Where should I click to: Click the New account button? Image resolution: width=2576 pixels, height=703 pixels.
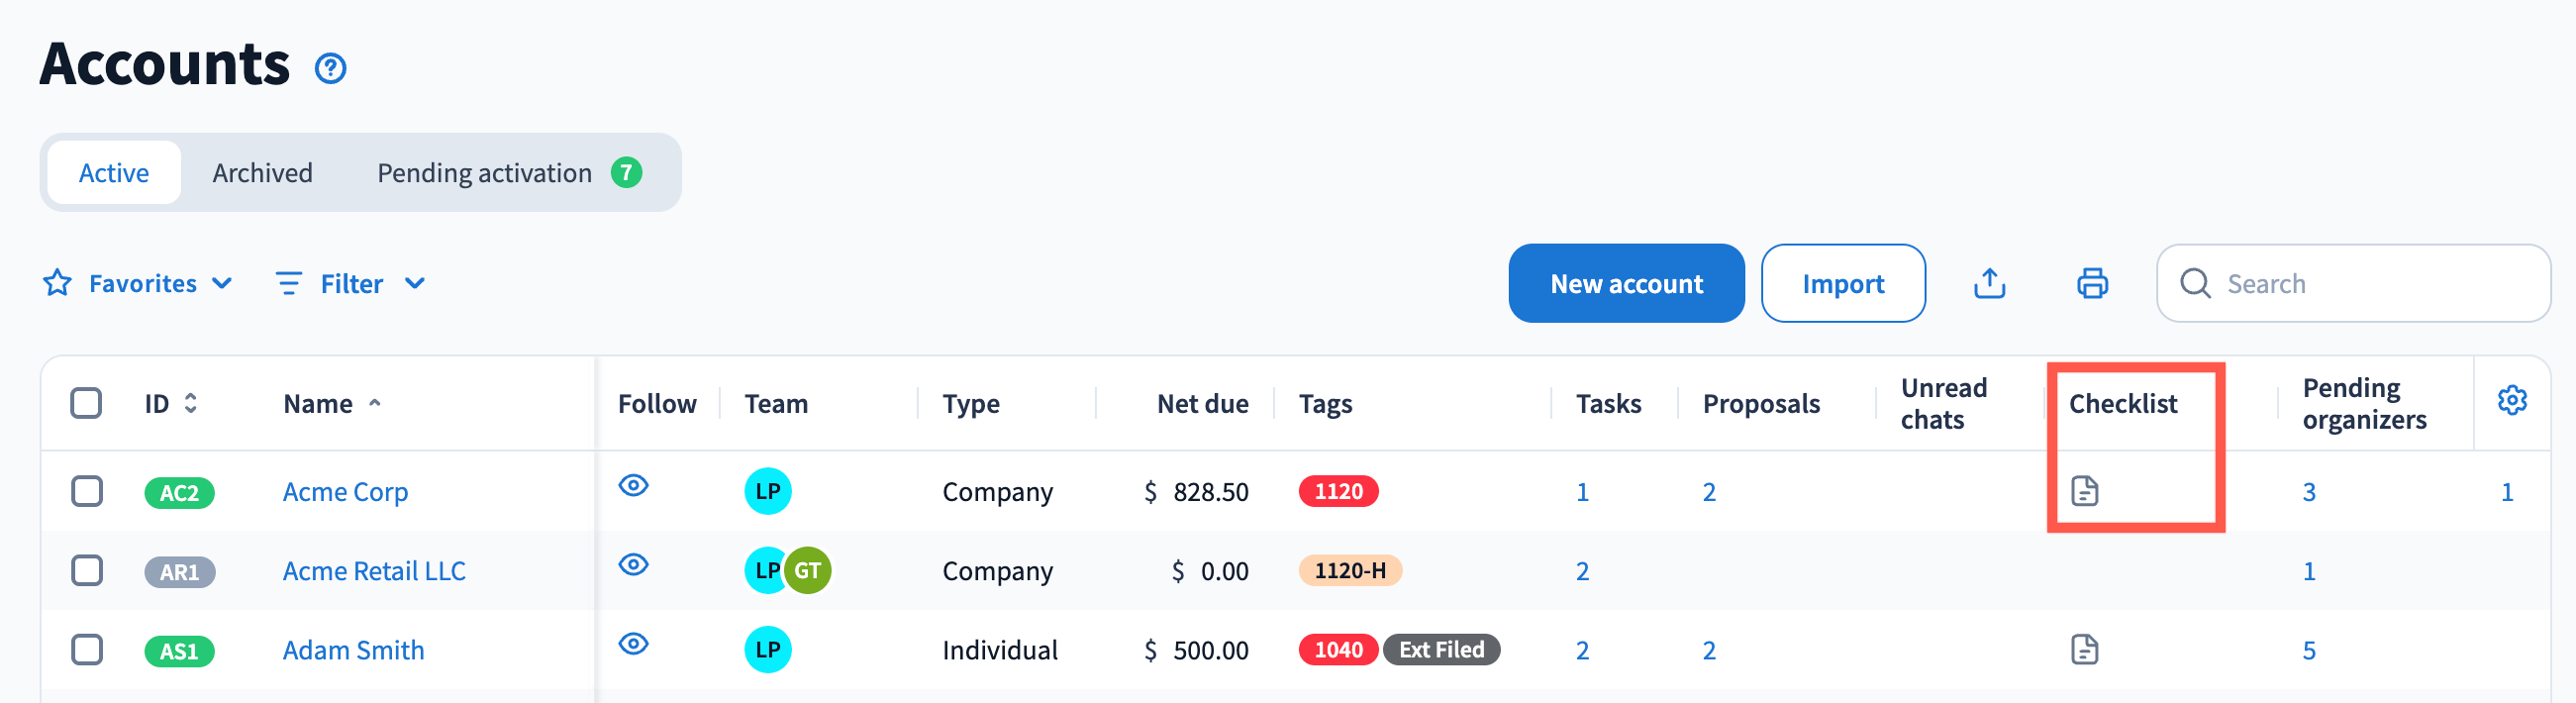click(1625, 284)
